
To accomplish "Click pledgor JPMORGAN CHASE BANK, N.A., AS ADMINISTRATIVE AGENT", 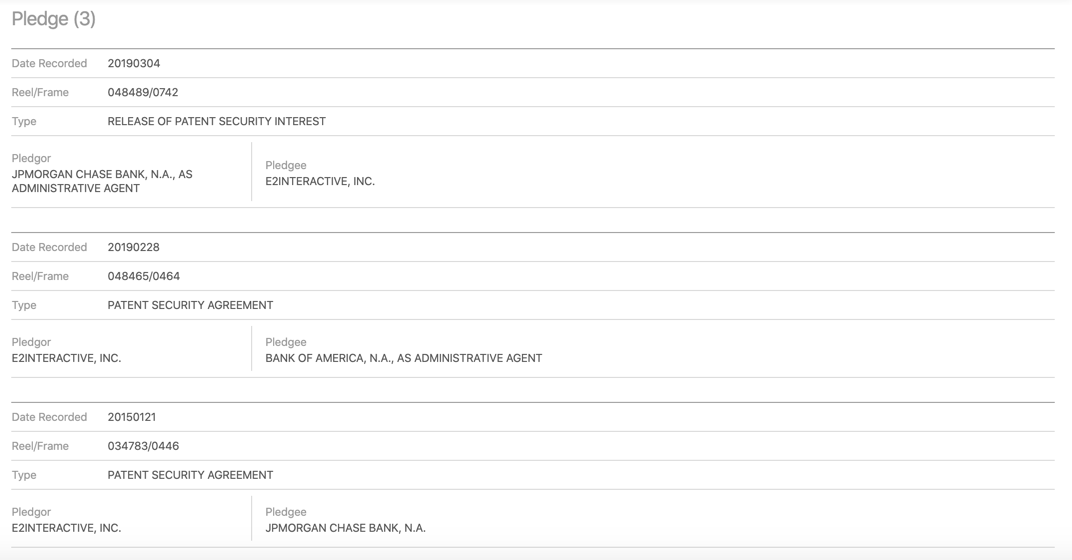I will pyautogui.click(x=101, y=181).
